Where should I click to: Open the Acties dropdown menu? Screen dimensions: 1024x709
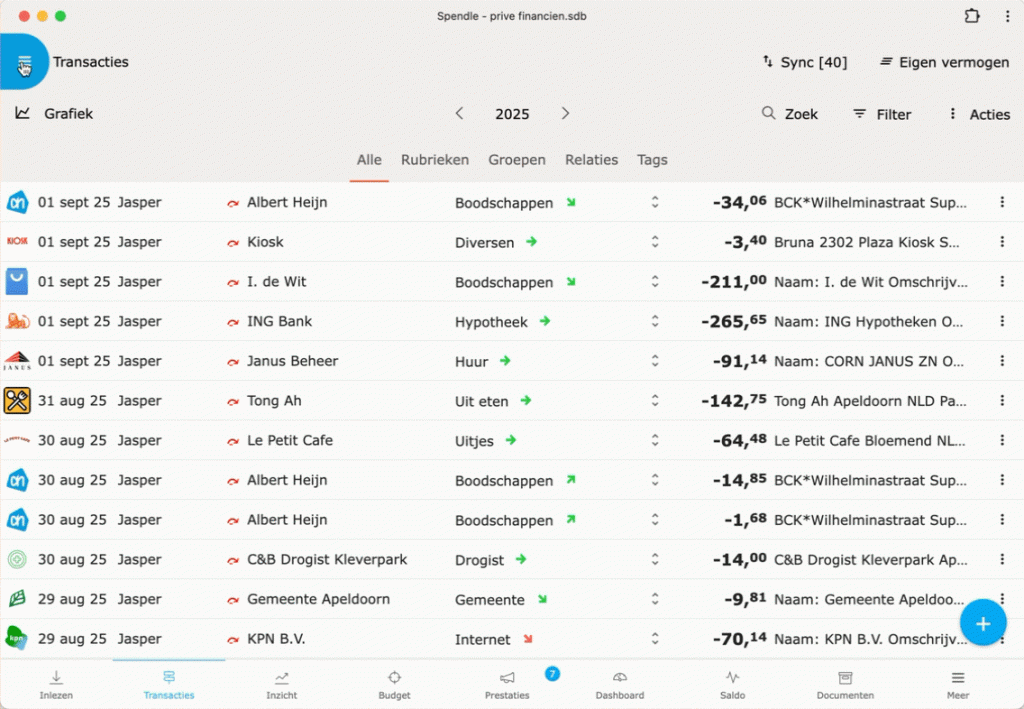pos(979,114)
